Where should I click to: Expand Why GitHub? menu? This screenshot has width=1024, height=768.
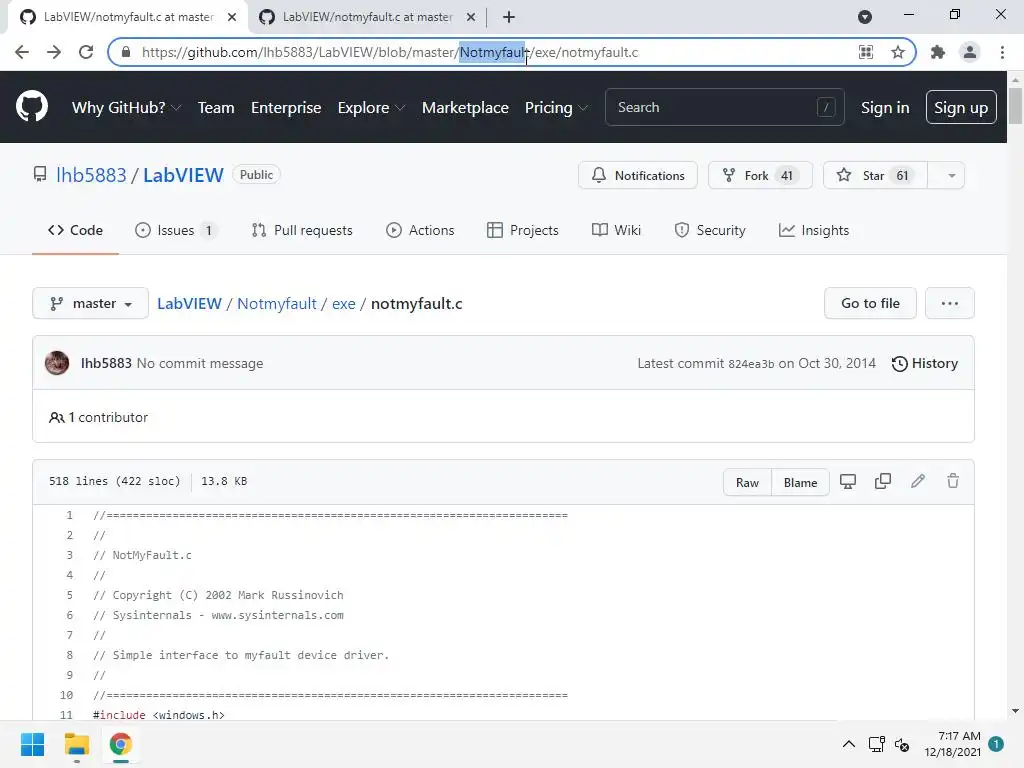126,108
